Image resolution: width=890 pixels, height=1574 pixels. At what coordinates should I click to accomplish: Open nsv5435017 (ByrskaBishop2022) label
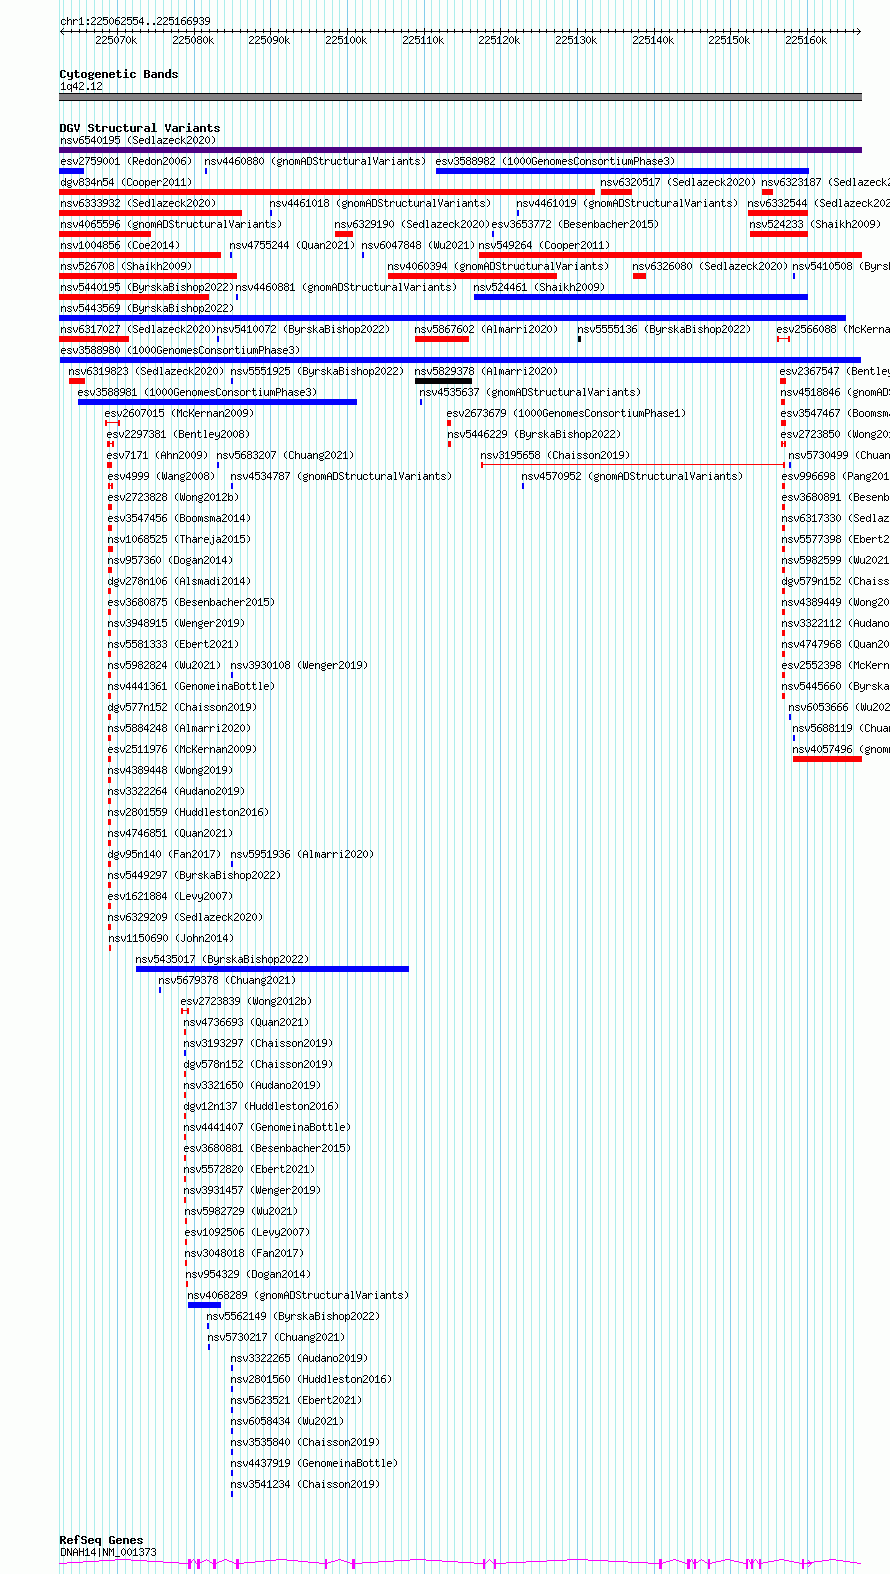point(222,959)
